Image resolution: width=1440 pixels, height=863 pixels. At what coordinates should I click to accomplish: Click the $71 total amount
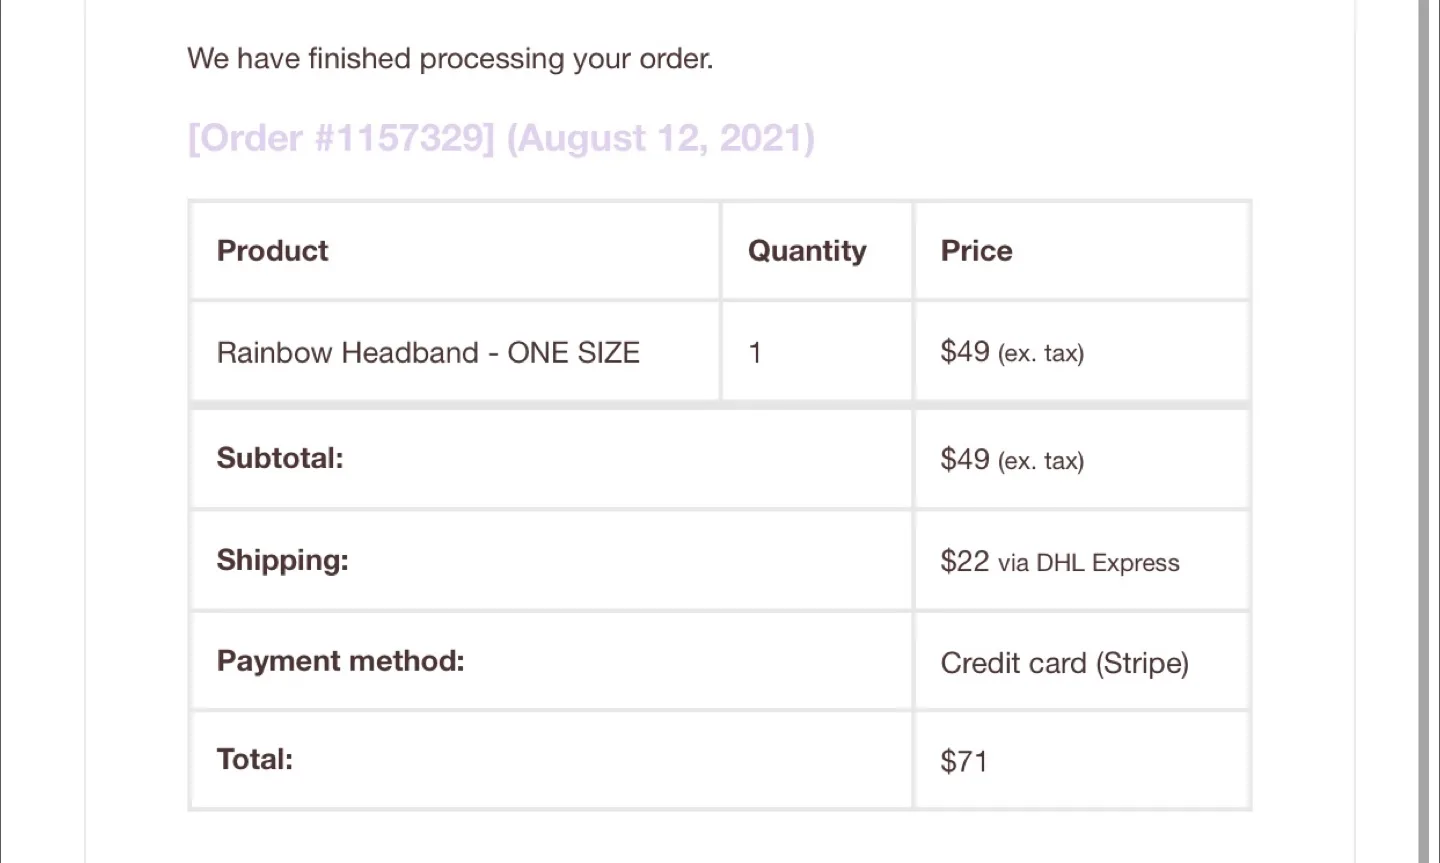coord(964,762)
